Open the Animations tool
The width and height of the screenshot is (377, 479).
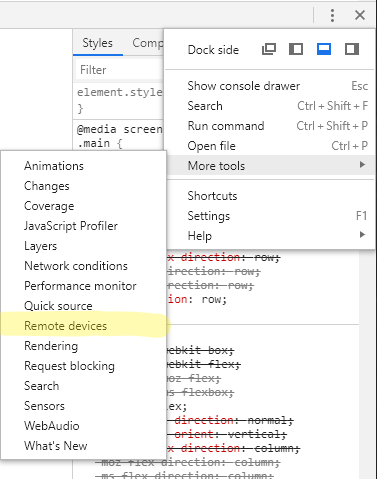coord(83,166)
